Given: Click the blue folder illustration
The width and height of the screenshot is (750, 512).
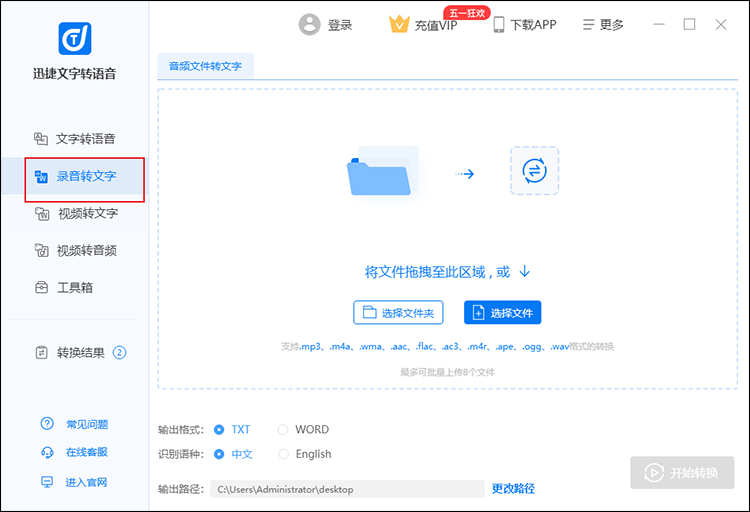Looking at the screenshot, I should pos(383,171).
